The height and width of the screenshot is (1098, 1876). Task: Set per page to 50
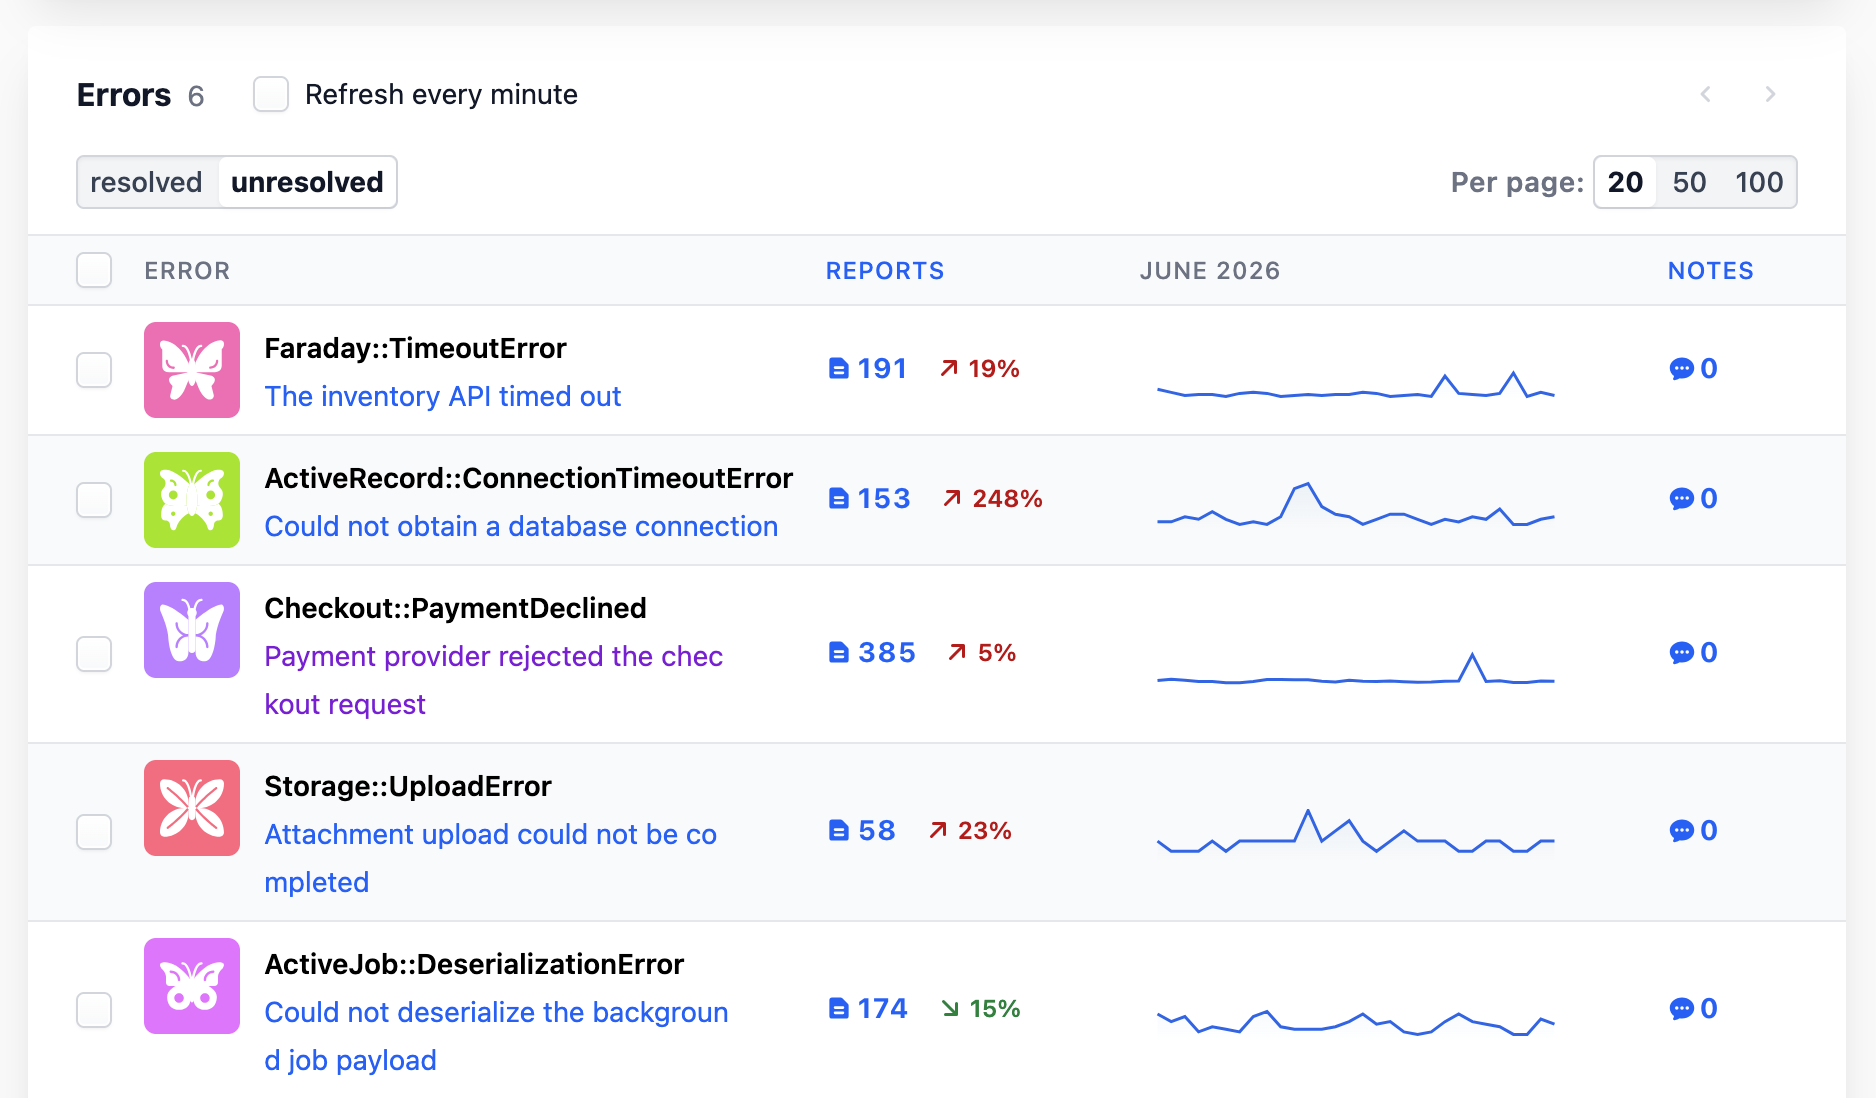(x=1689, y=182)
